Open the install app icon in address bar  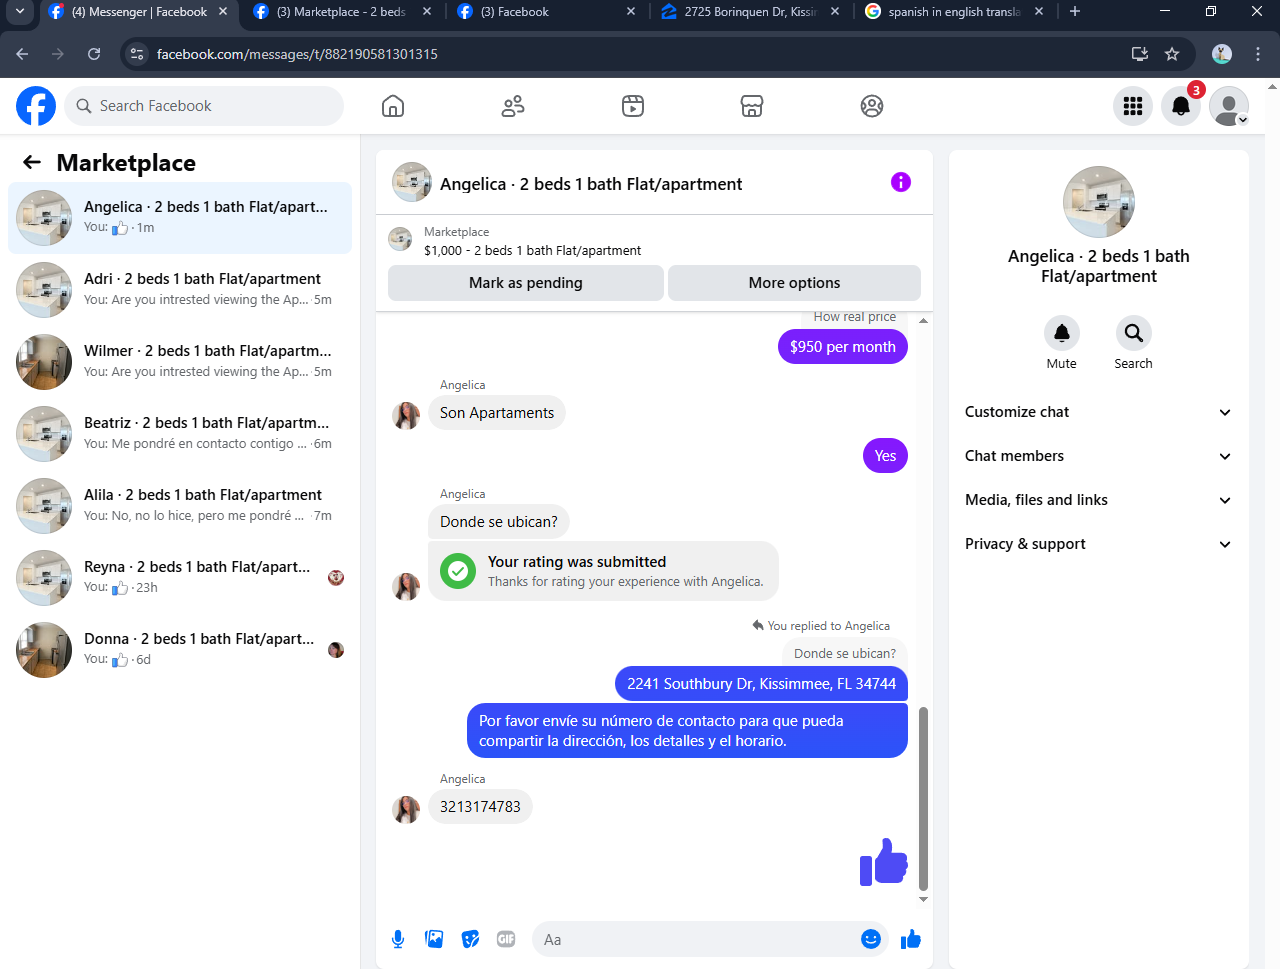(x=1139, y=54)
